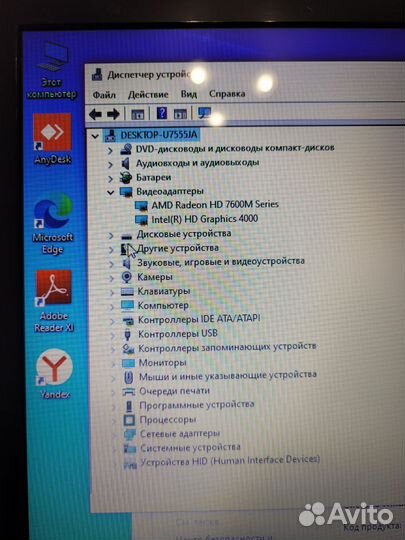The image size is (405, 540).
Task: Click the scan for hardware changes icon
Action: 205,113
